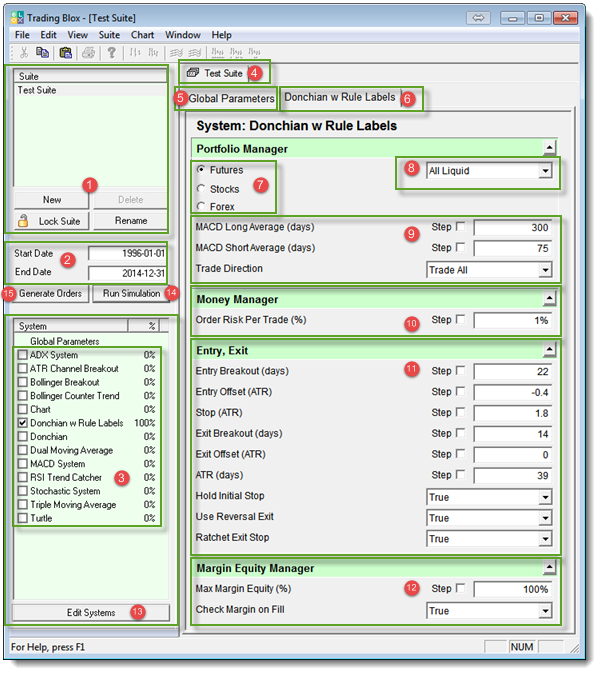The width and height of the screenshot is (601, 675).
Task: Check the Dual Moving Average system
Action: (x=22, y=450)
